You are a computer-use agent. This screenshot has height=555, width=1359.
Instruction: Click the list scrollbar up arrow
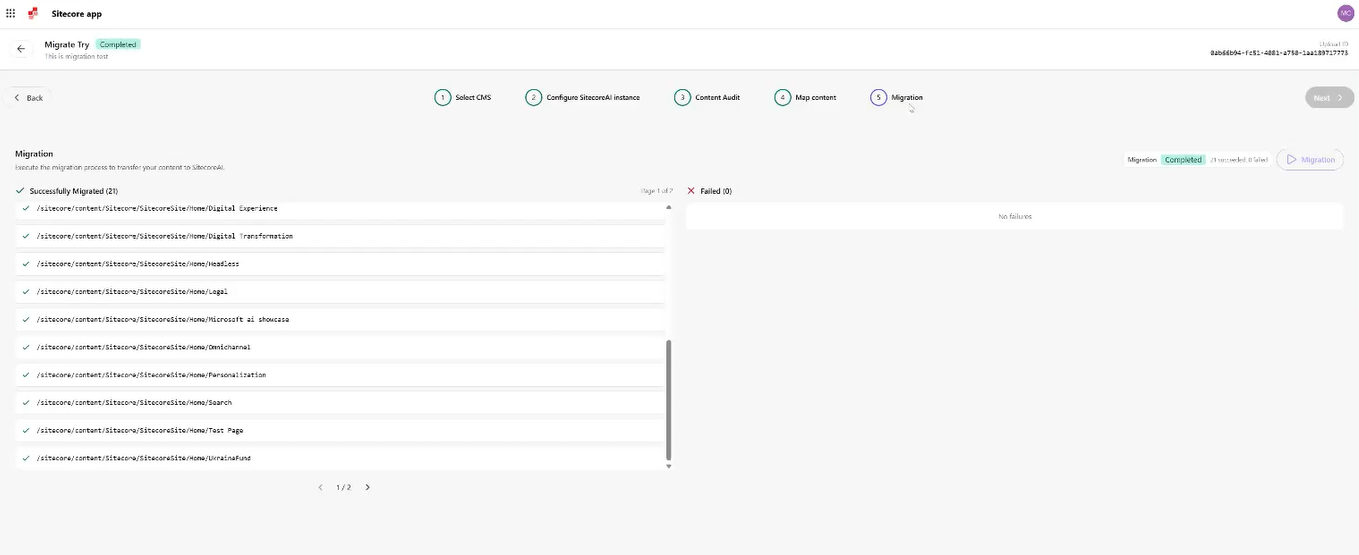(669, 207)
